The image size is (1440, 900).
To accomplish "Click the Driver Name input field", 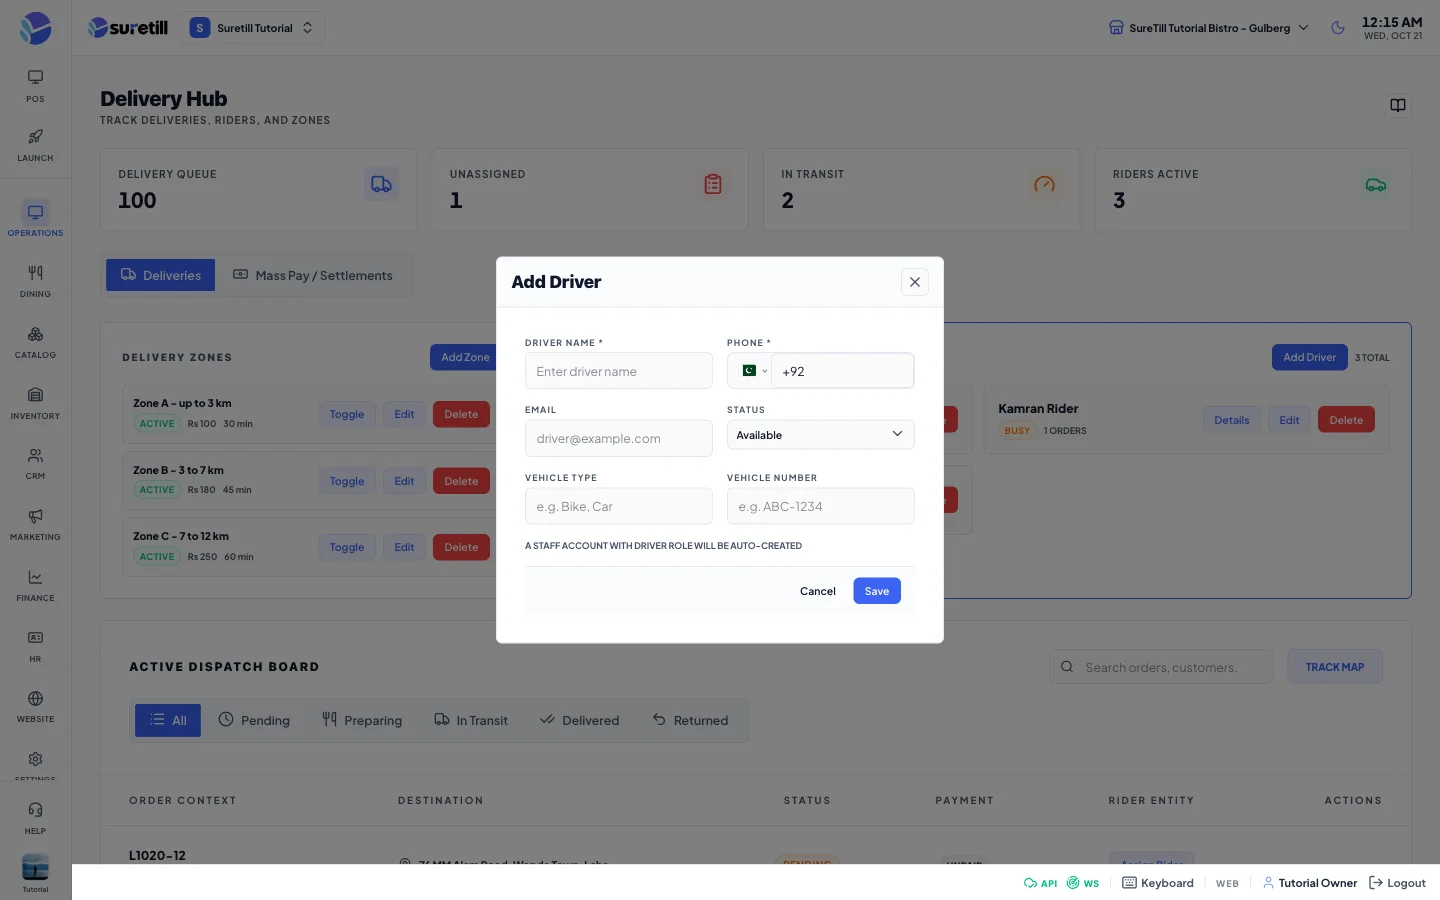I will (619, 371).
